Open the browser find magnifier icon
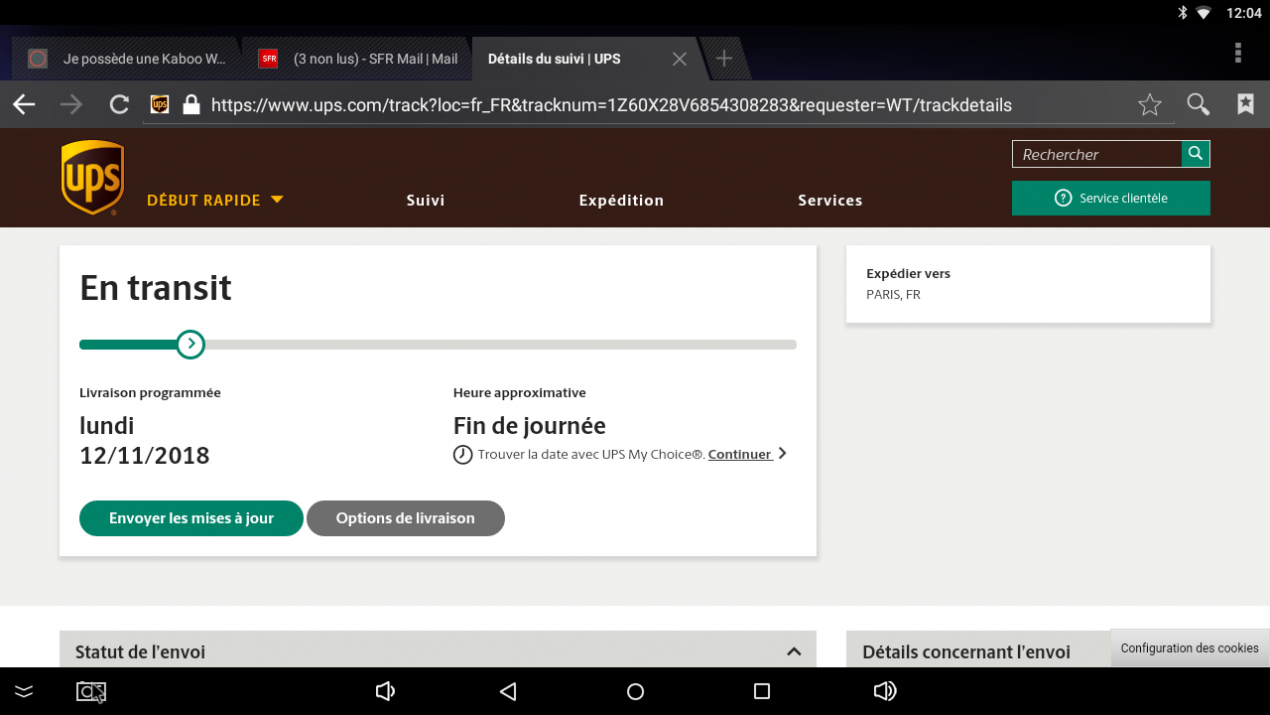Screen dimensions: 1270x715 [x=1198, y=105]
